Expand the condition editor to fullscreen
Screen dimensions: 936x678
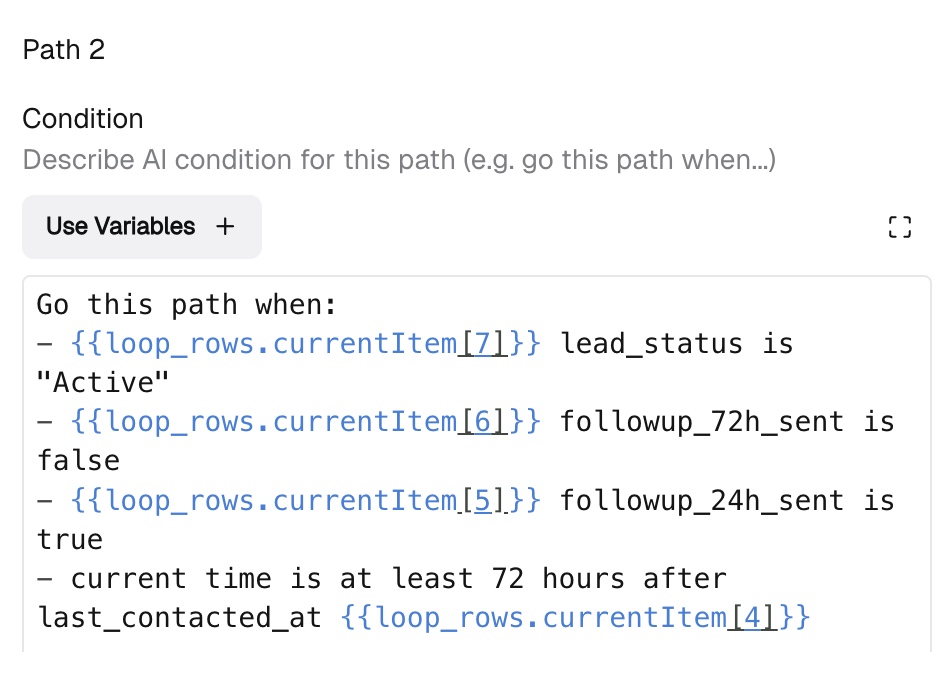[x=900, y=227]
